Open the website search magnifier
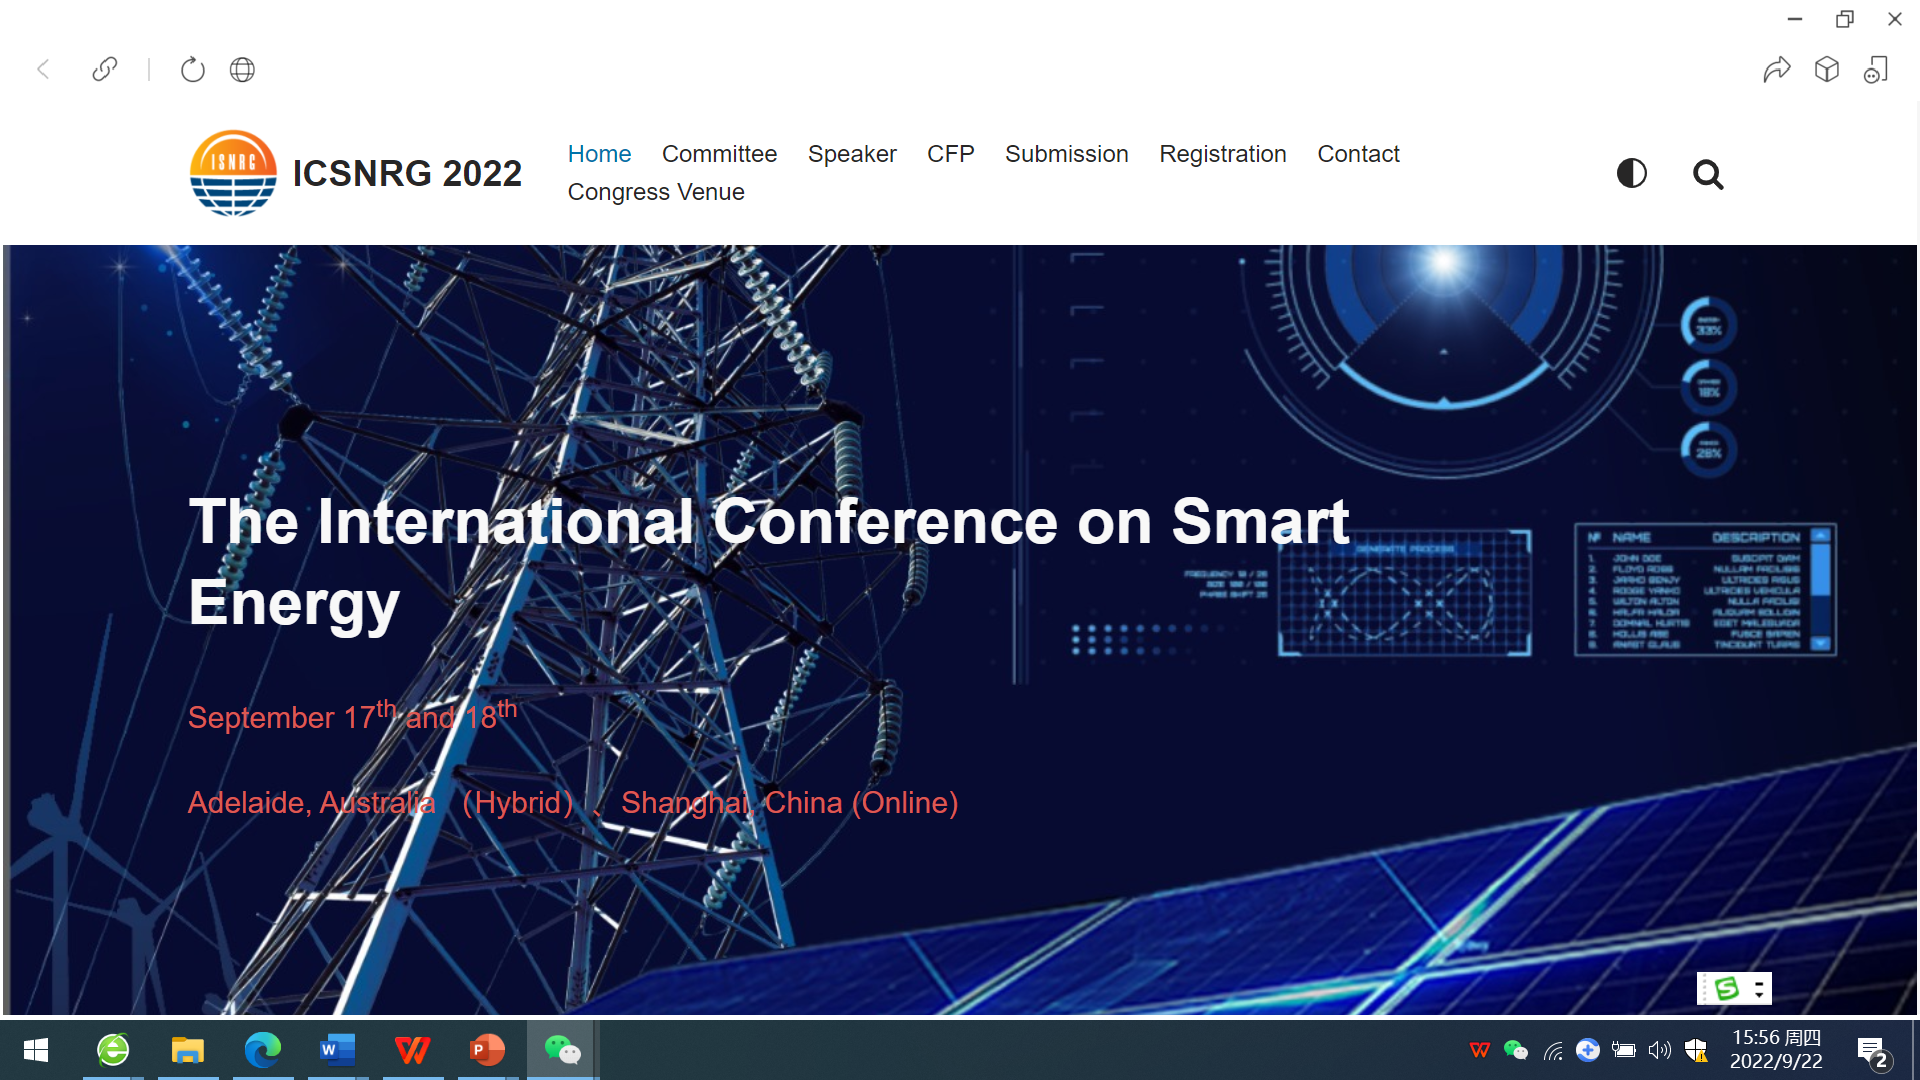The height and width of the screenshot is (1080, 1920). tap(1708, 175)
